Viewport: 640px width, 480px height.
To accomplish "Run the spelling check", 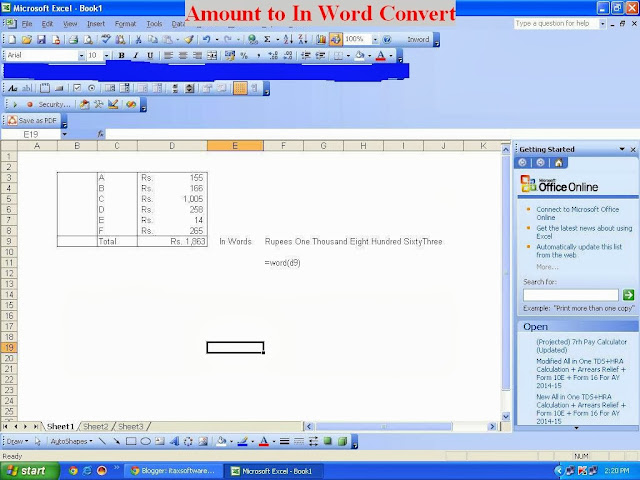I will pos(106,39).
